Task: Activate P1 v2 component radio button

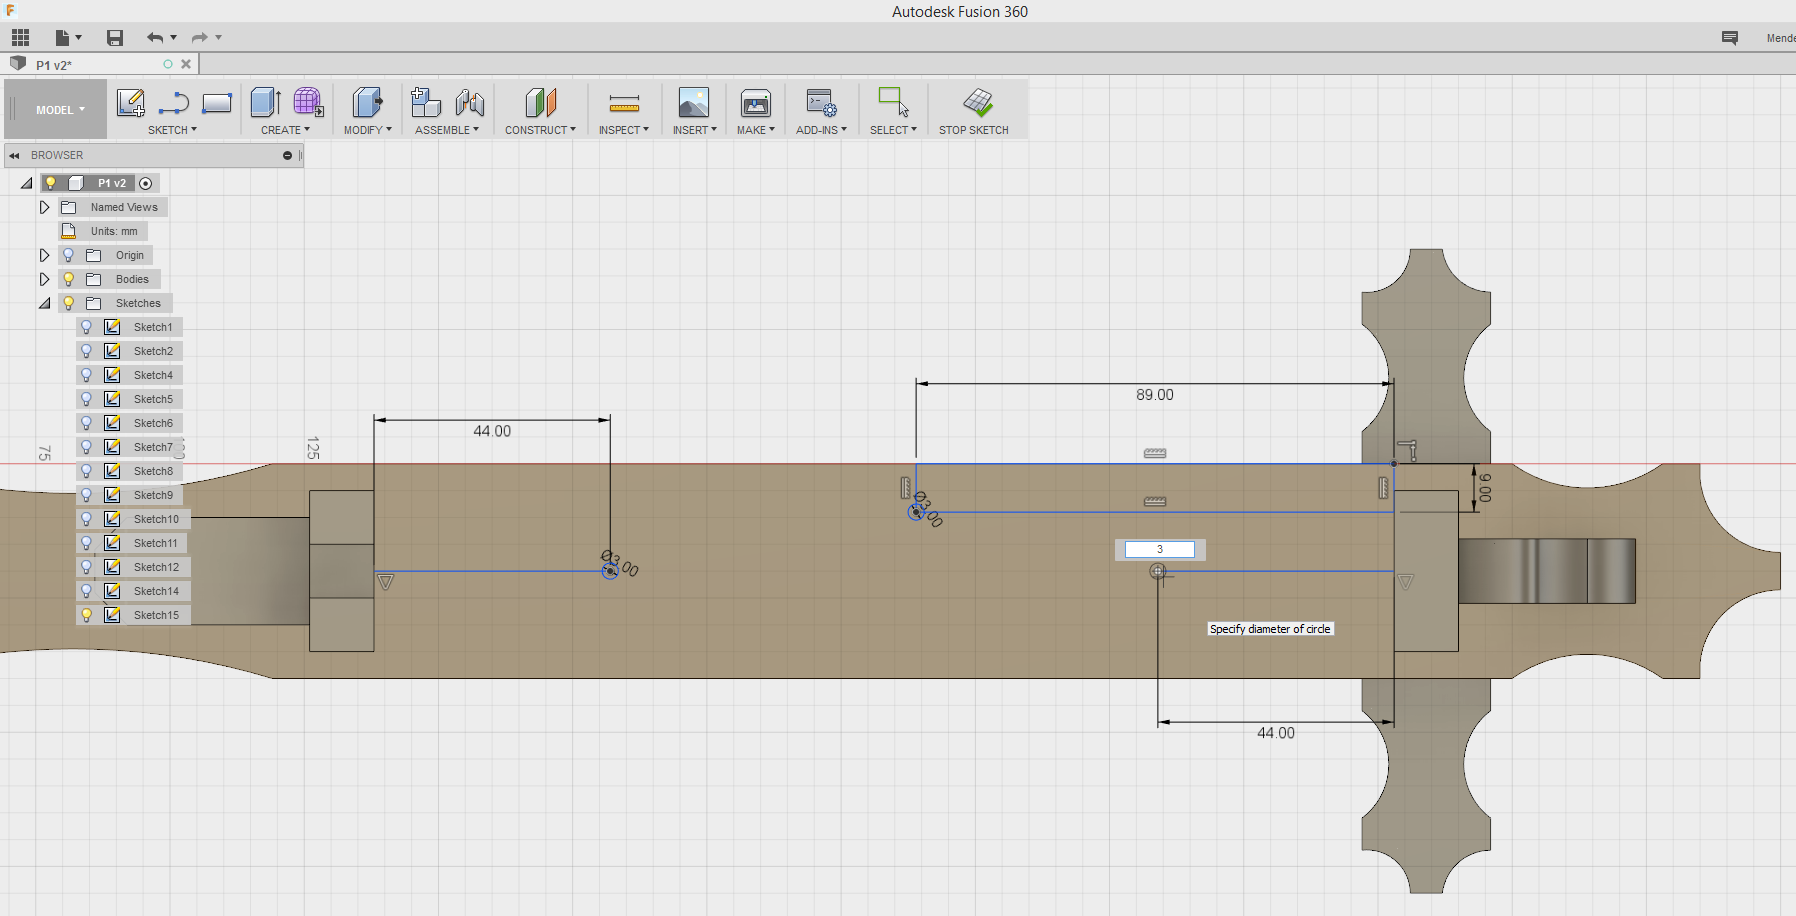Action: tap(146, 183)
